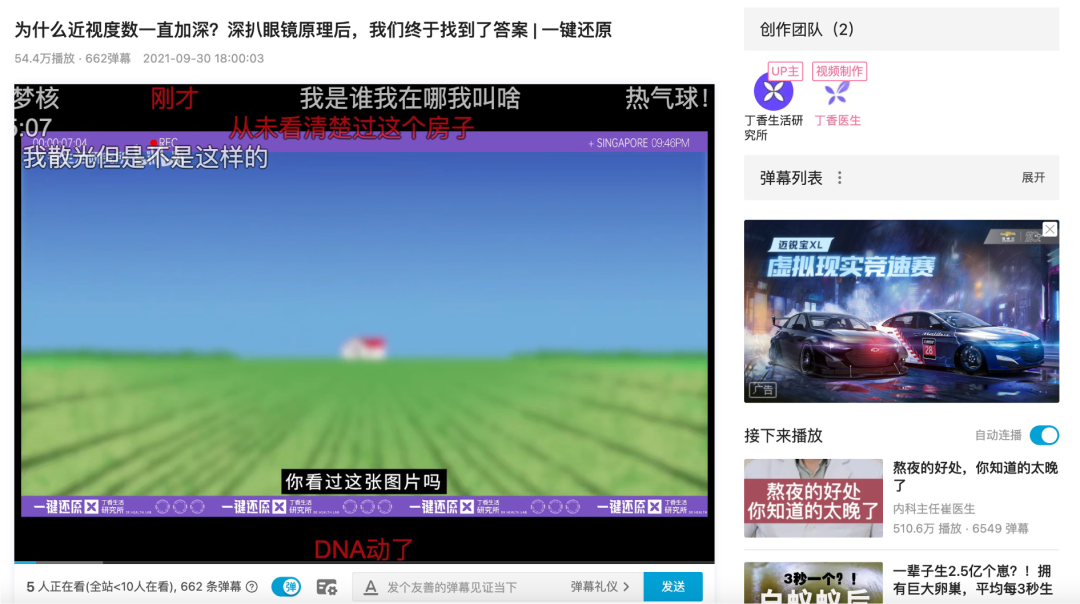The width and height of the screenshot is (1080, 604).
Task: Send danmaku with 发送 button
Action: point(673,587)
